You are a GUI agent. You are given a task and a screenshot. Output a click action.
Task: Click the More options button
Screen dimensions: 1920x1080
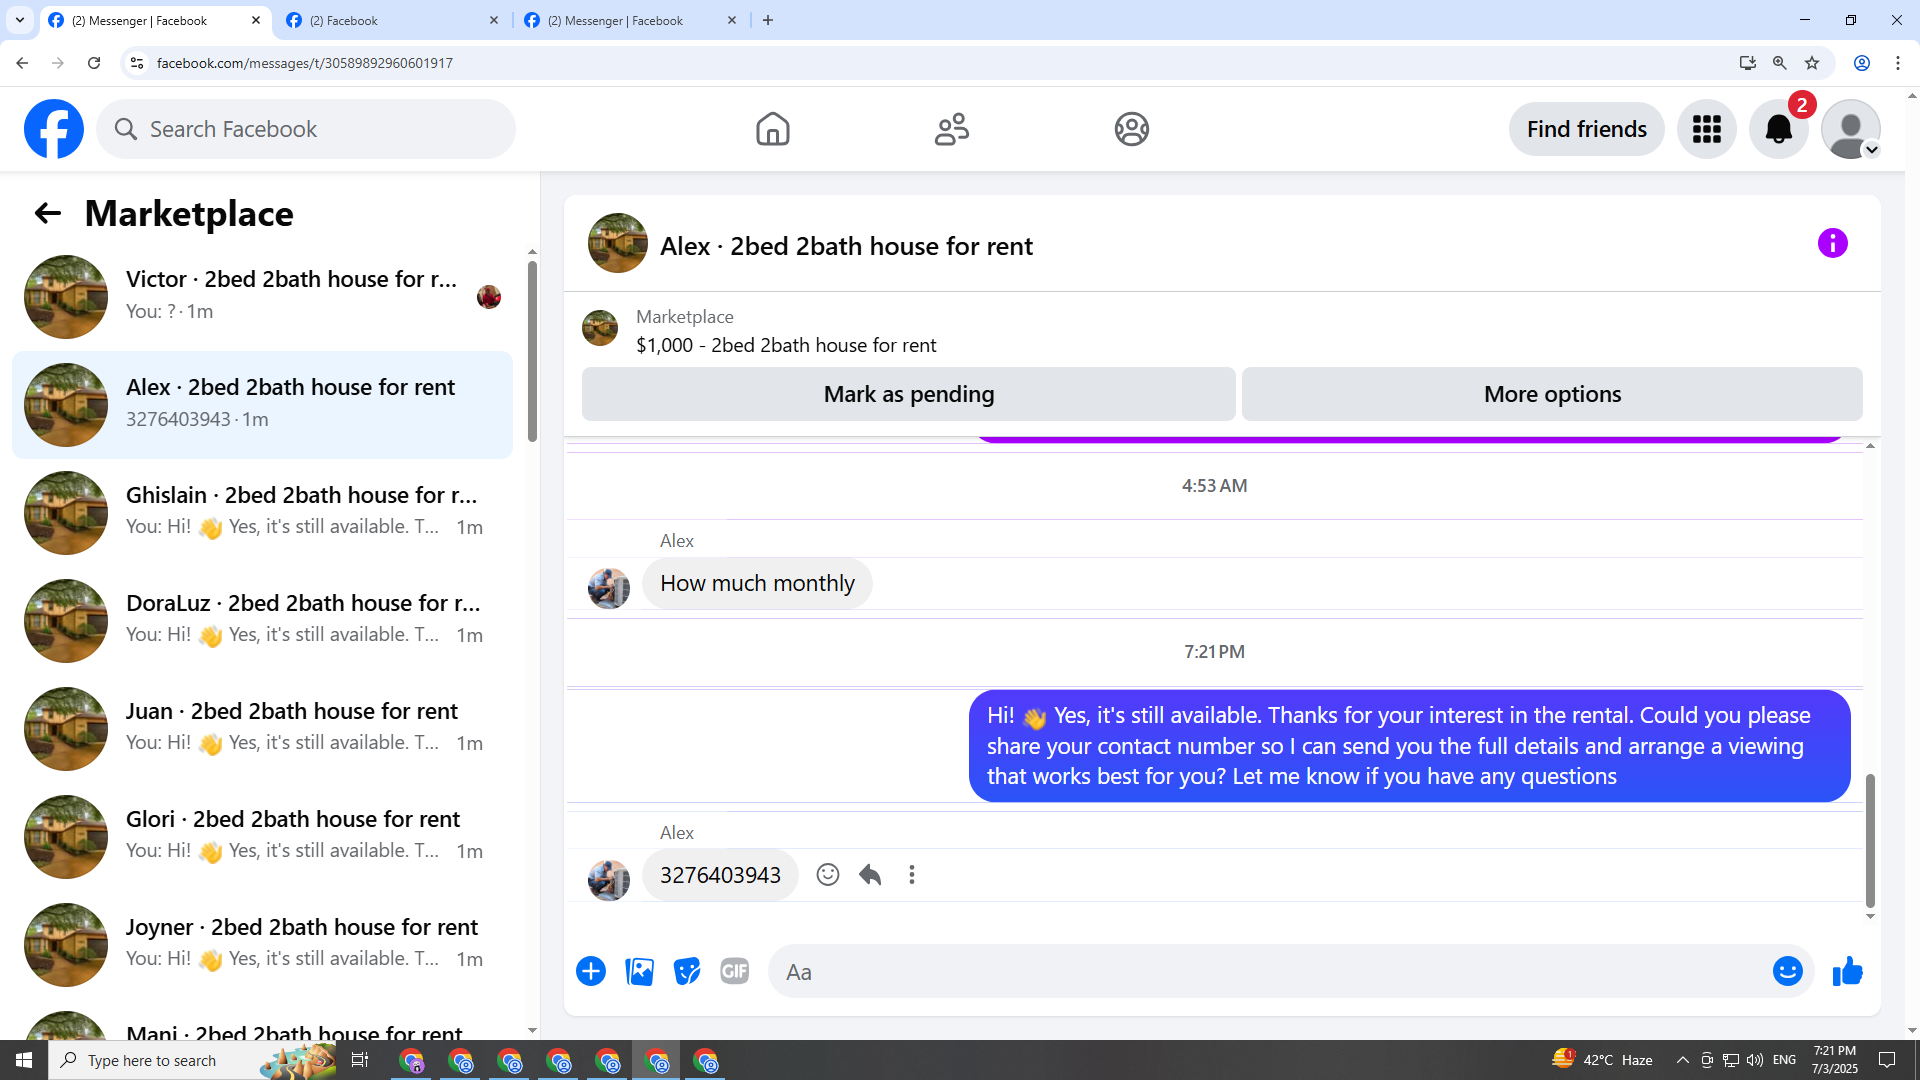point(1551,394)
